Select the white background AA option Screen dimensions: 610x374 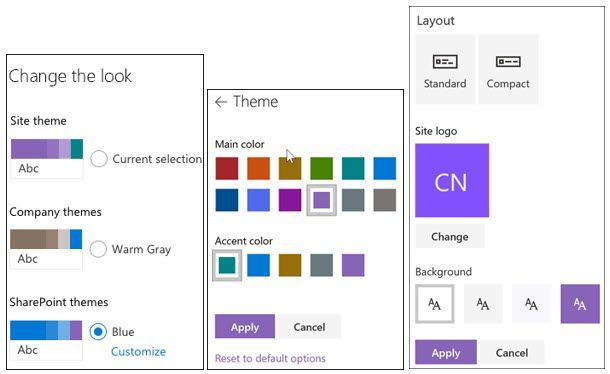click(x=435, y=304)
